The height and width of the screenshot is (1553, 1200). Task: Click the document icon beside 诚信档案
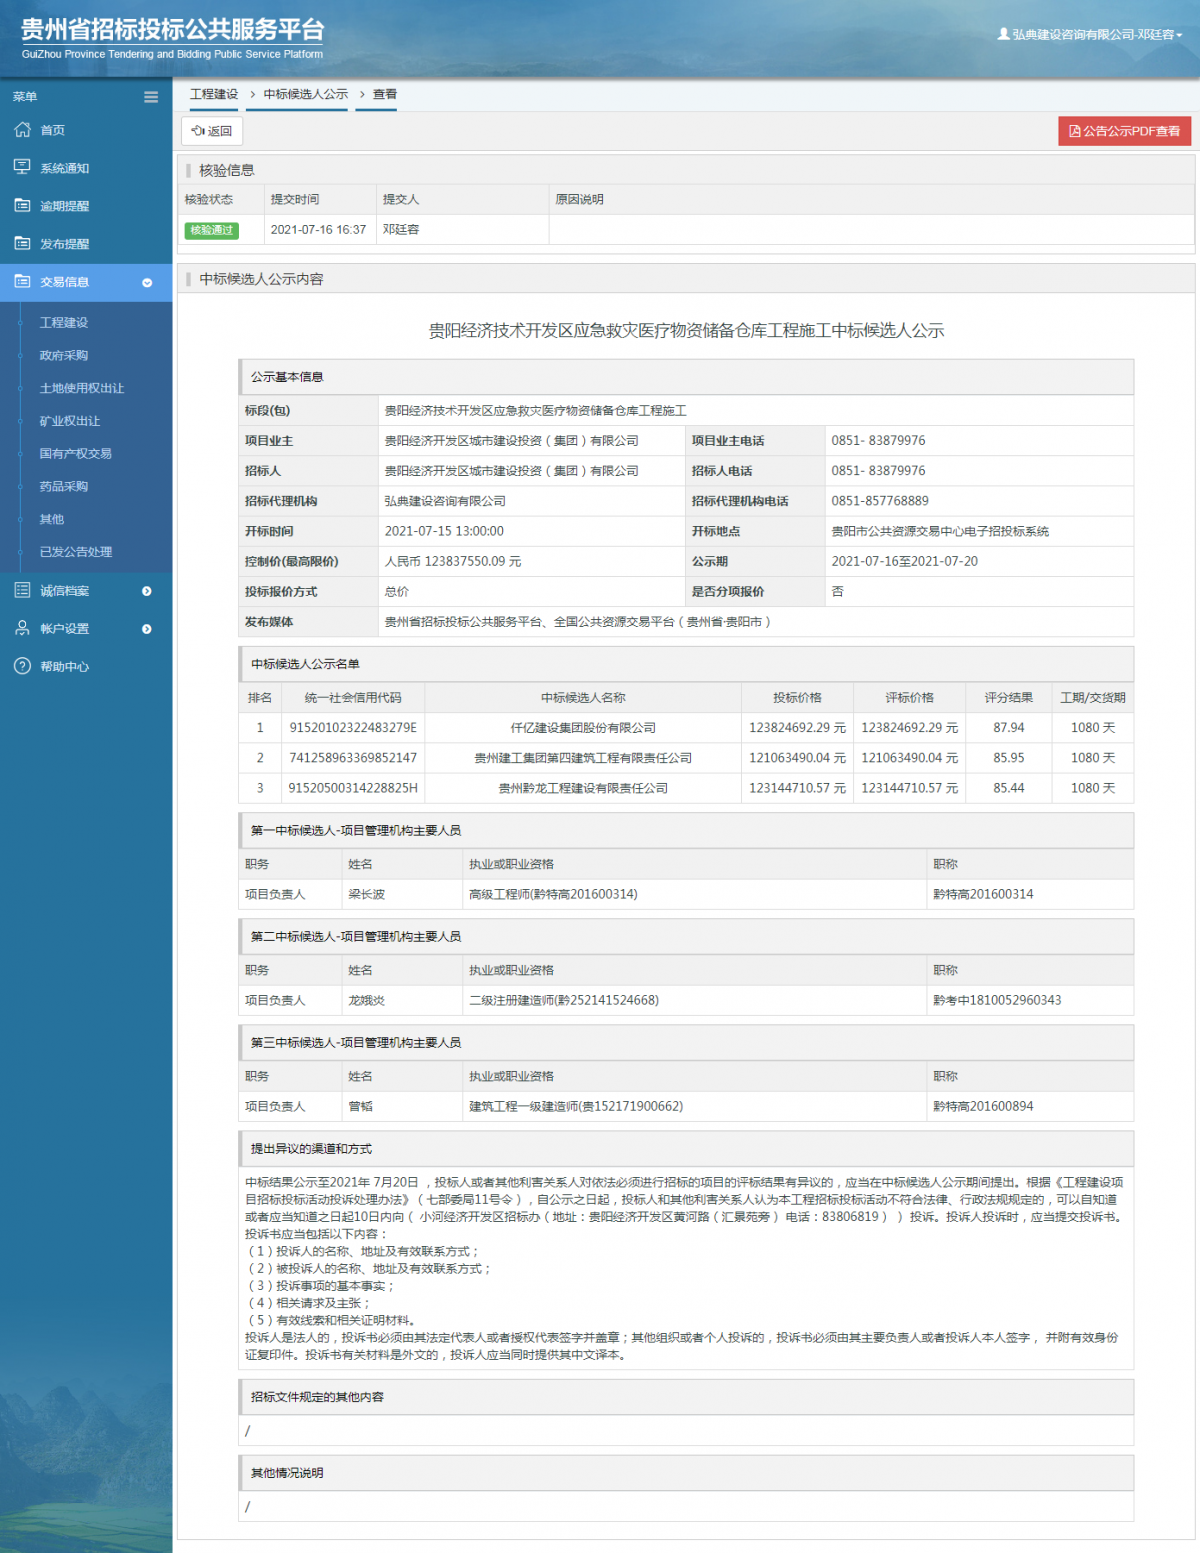point(22,590)
